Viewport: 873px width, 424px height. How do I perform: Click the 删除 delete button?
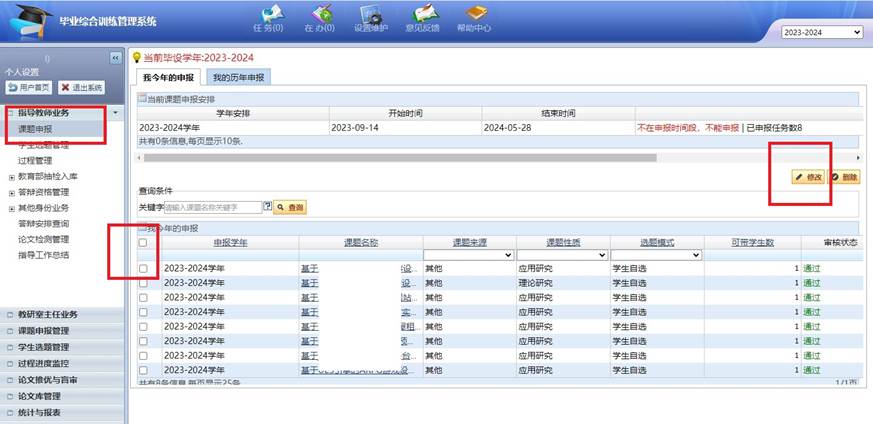(844, 177)
